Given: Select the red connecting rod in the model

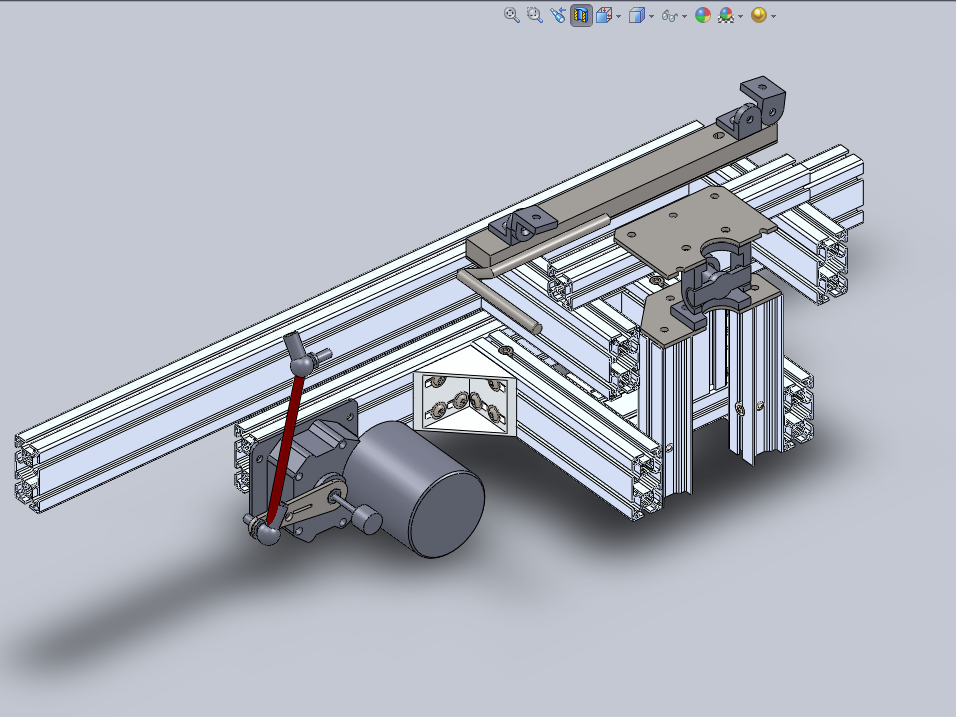Looking at the screenshot, I should coord(286,448).
